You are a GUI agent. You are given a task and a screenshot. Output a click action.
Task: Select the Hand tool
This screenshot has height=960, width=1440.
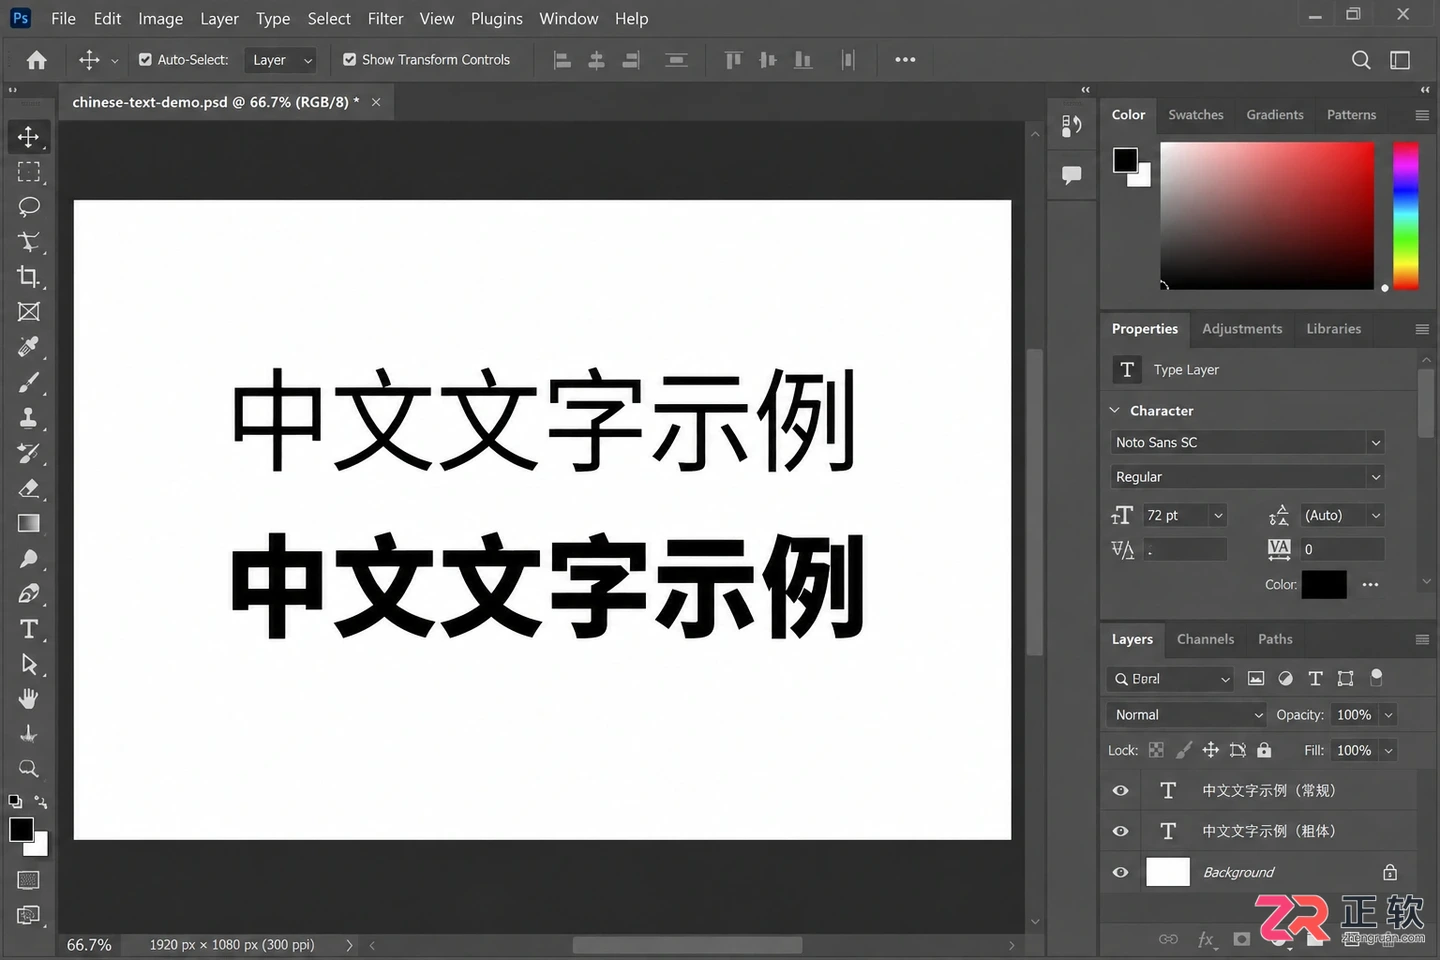(29, 699)
